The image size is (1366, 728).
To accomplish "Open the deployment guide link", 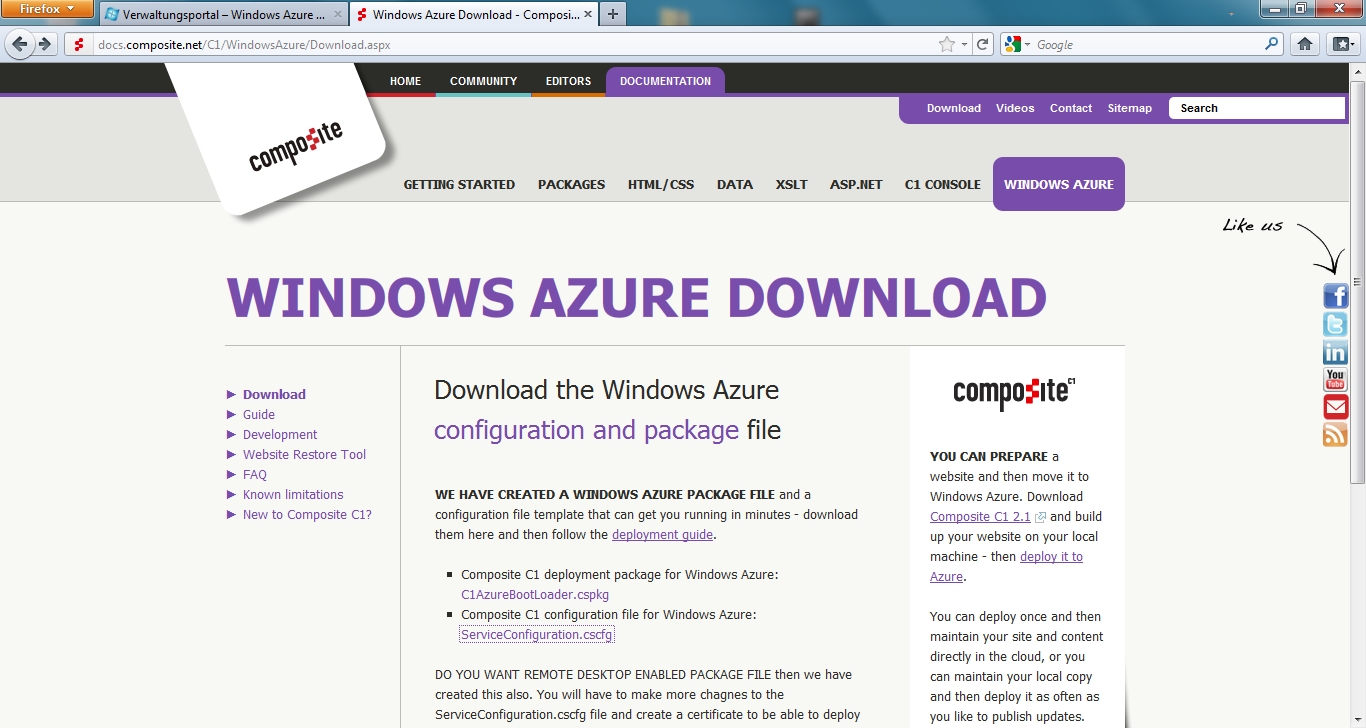I will pos(662,534).
